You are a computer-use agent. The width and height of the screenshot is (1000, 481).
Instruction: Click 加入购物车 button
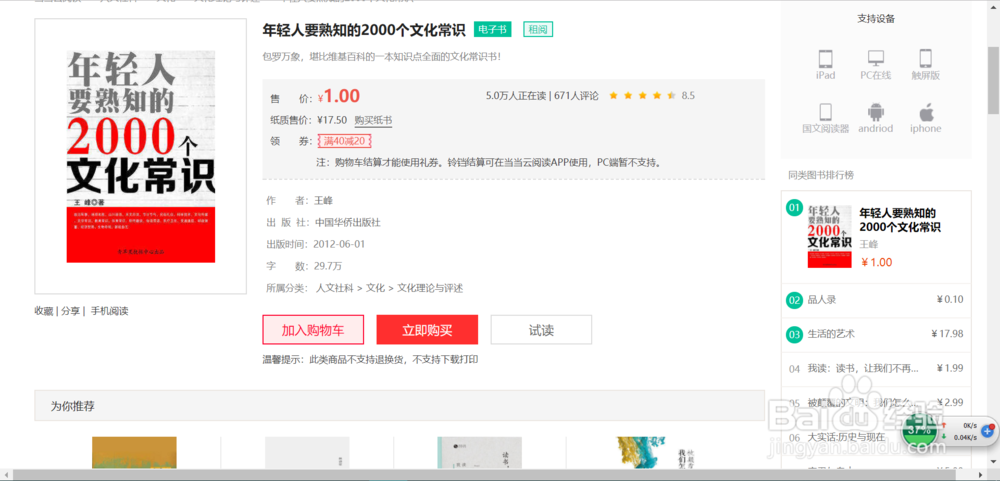pyautogui.click(x=313, y=330)
